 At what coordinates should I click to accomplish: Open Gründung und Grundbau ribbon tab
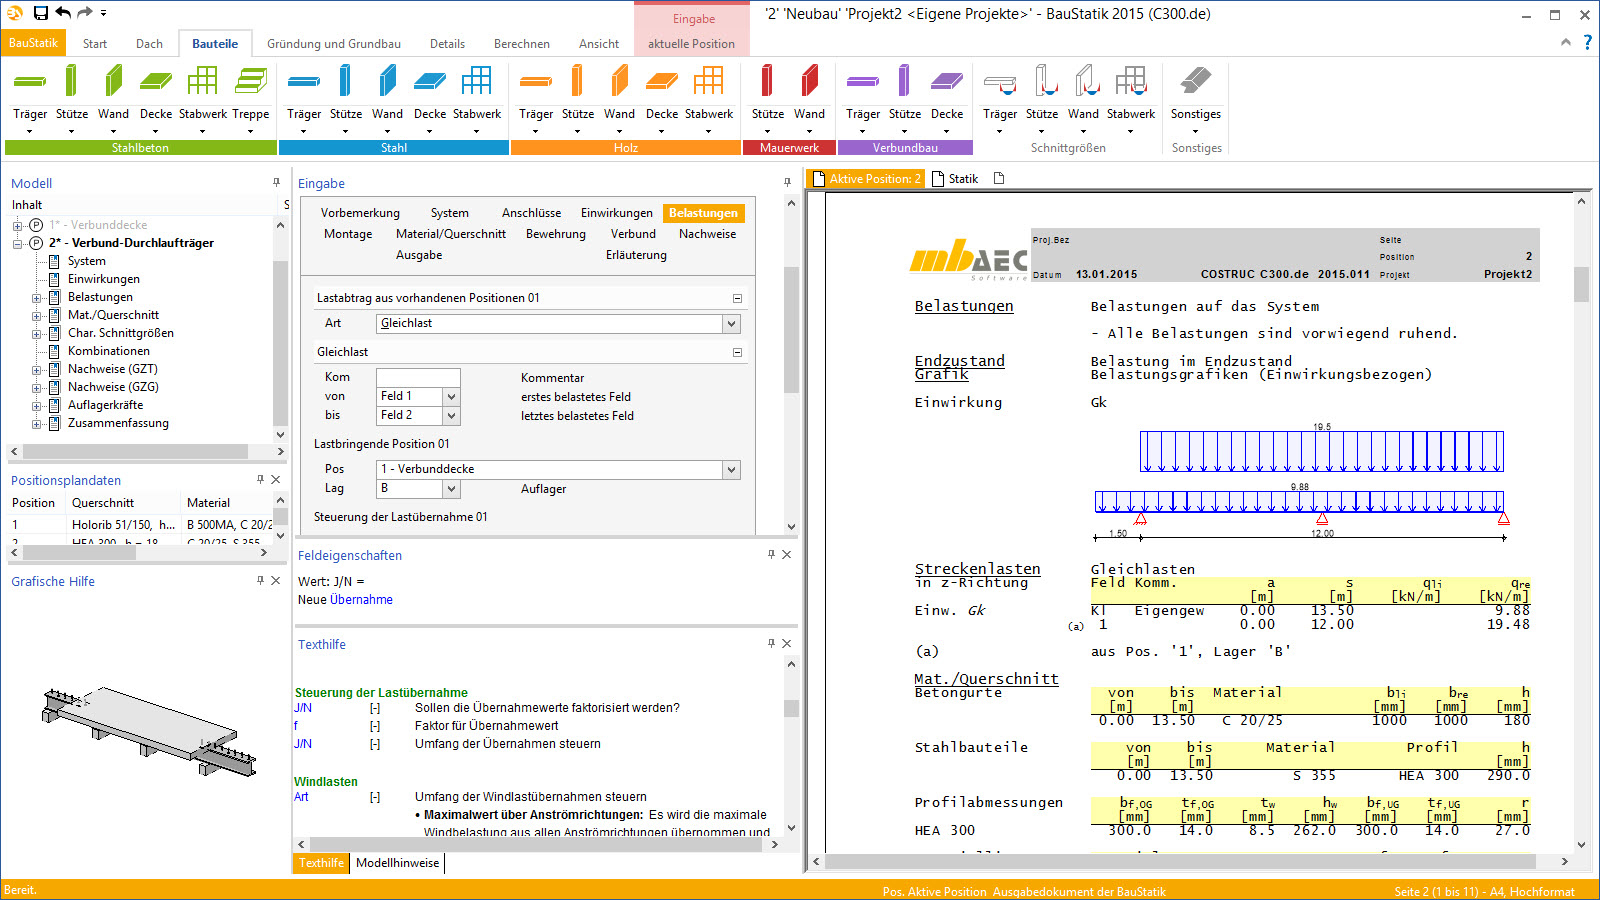334,43
